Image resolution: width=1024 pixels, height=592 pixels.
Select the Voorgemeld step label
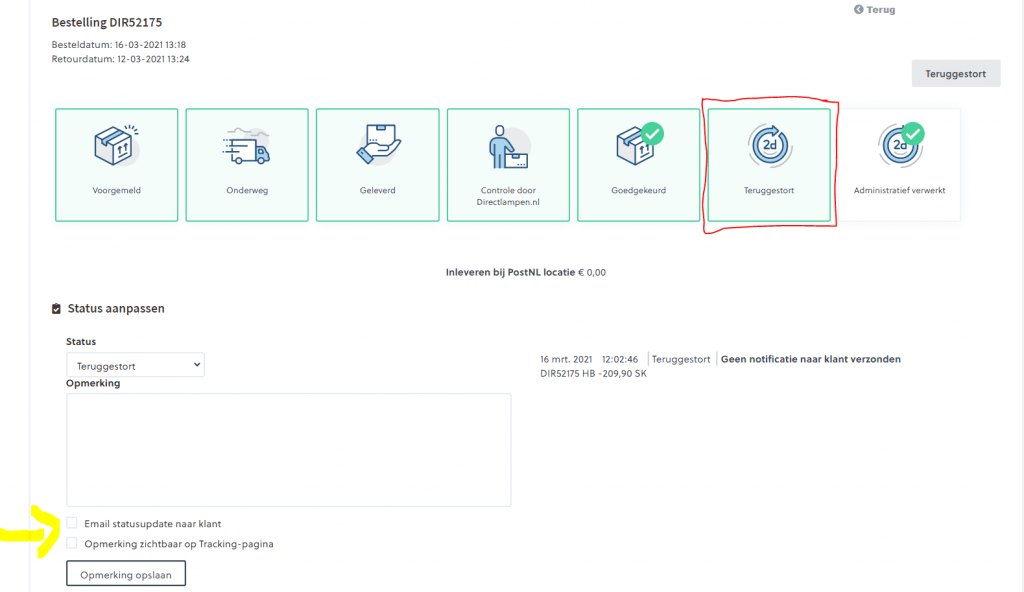116,189
